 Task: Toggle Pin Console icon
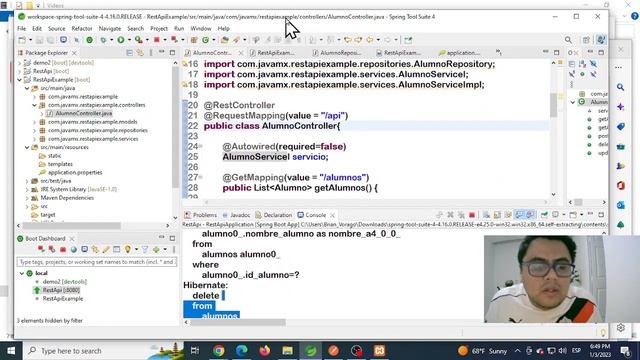click(x=544, y=215)
